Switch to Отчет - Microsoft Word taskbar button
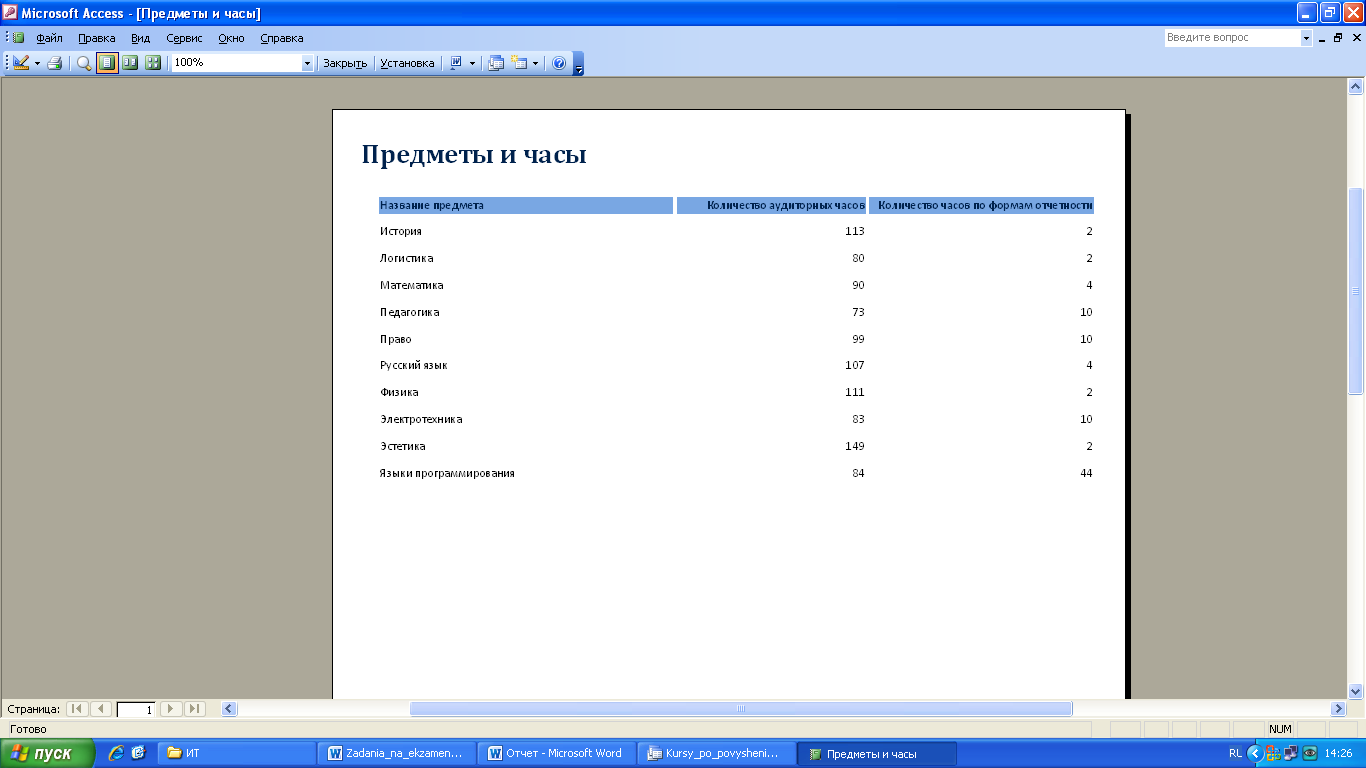 click(x=557, y=754)
